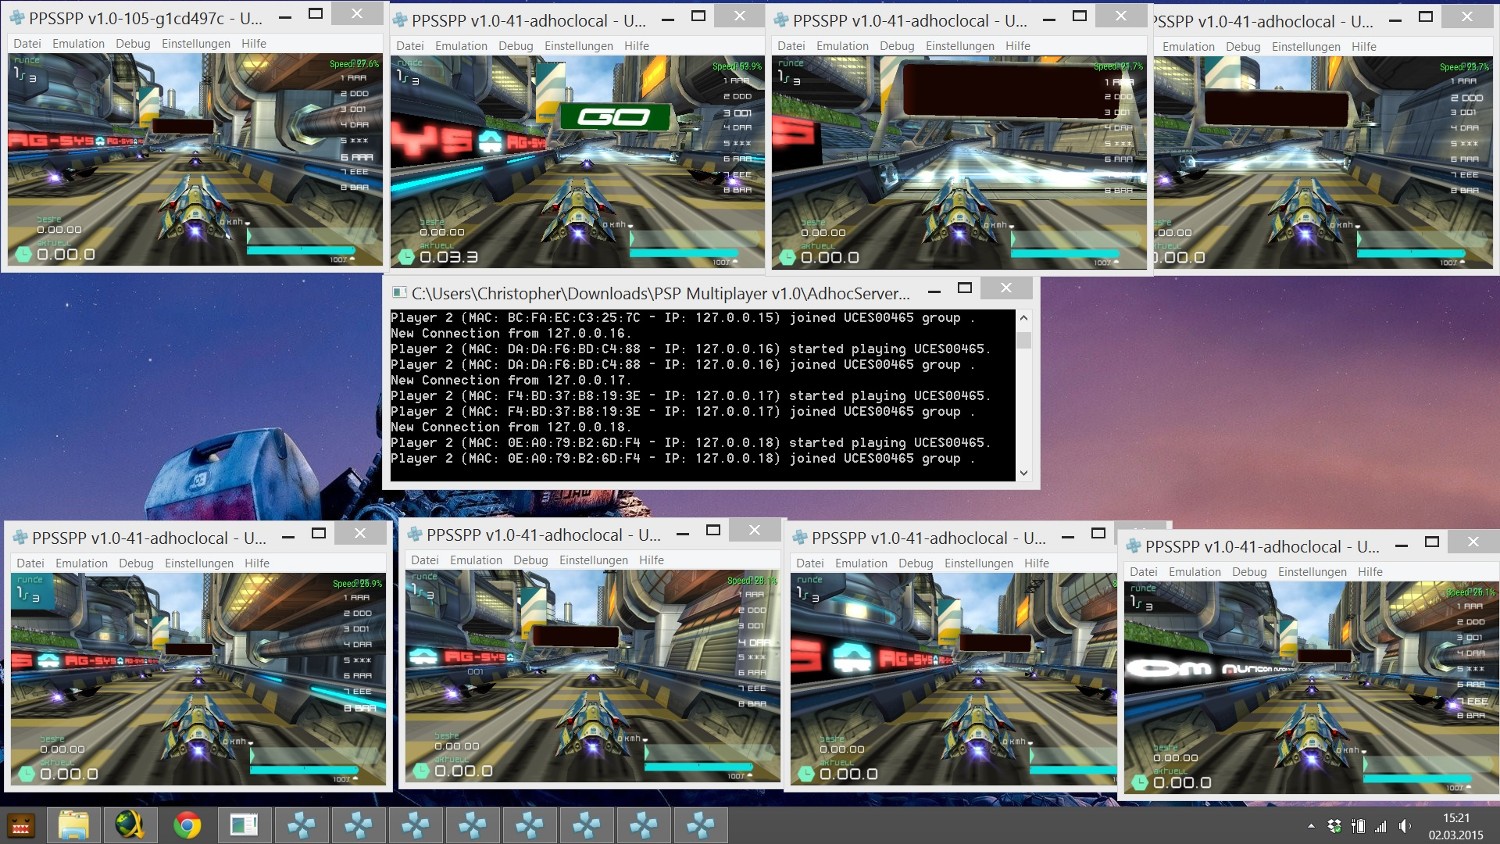
Task: Click PPSSPP title icon of v1.0-105-g1cd497c window
Action: 17,18
